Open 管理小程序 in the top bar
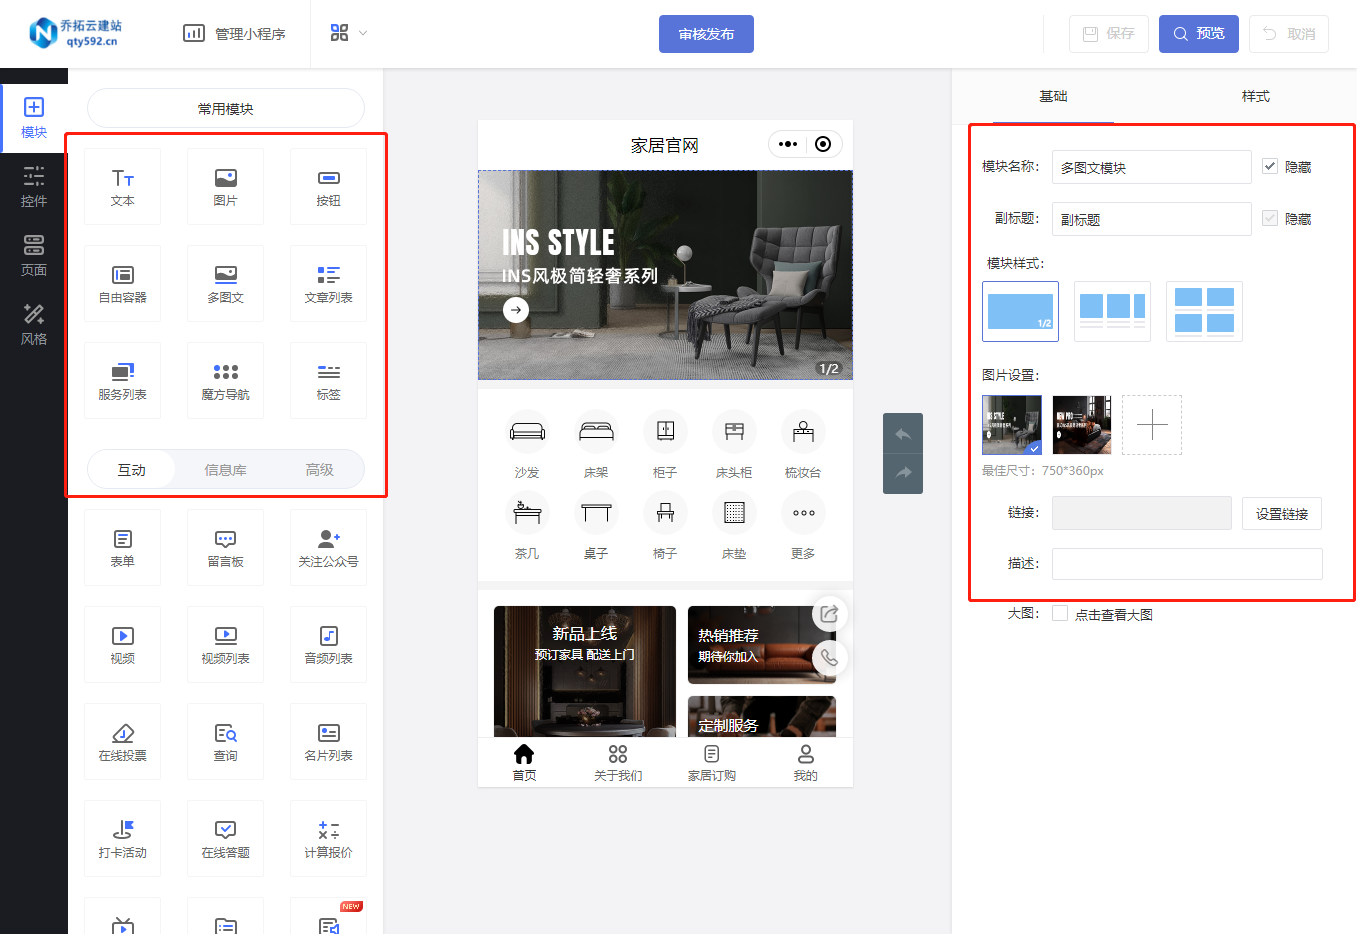 click(x=234, y=33)
